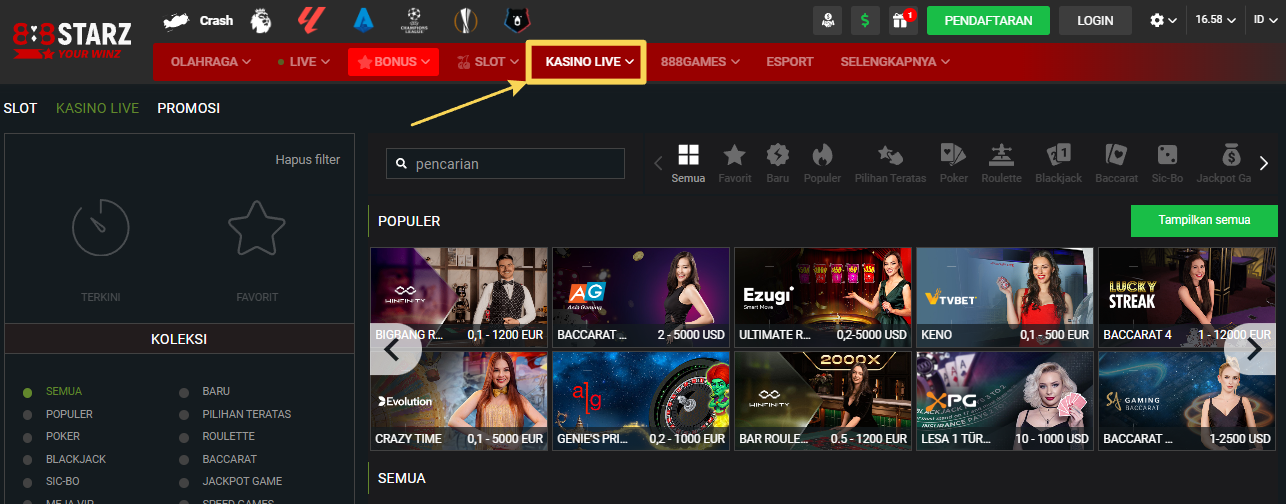Choose the Blackjack collection filter
The image size is (1286, 504).
(76, 460)
